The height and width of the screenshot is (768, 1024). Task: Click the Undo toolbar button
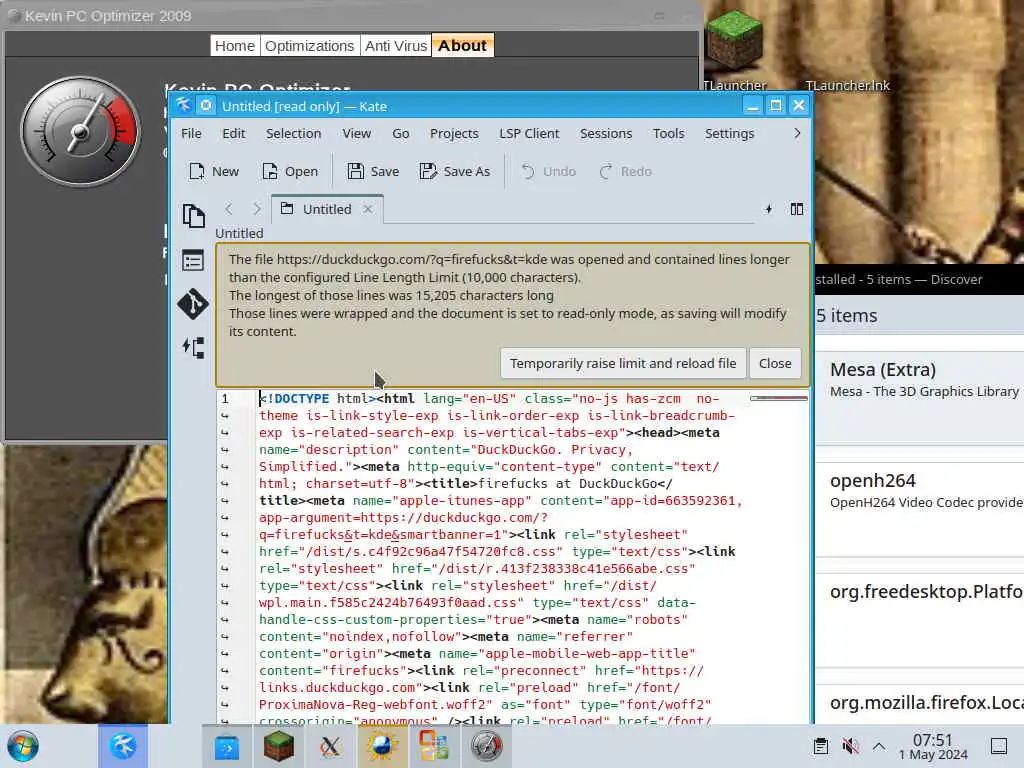point(549,171)
